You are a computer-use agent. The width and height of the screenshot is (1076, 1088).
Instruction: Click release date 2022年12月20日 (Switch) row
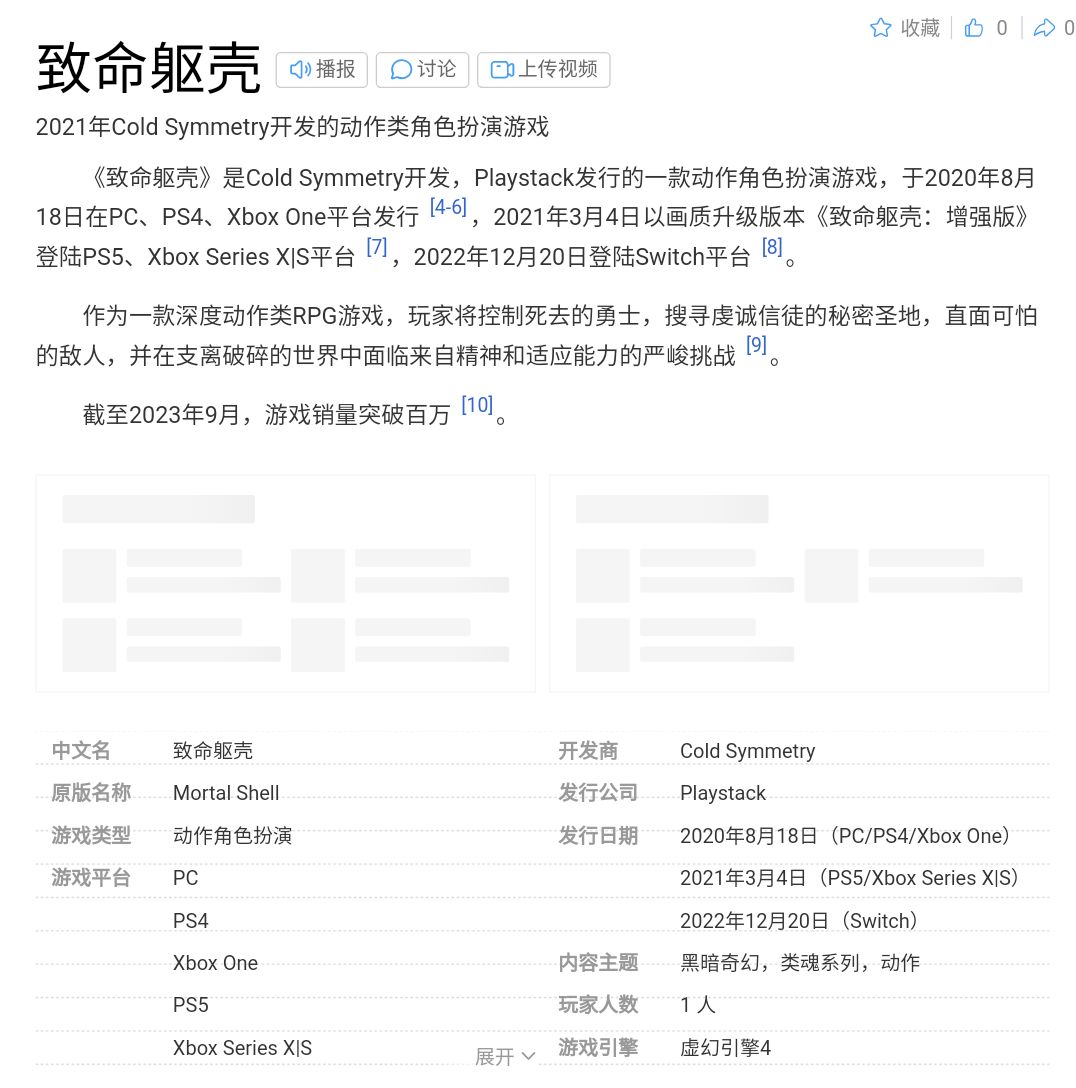[799, 921]
